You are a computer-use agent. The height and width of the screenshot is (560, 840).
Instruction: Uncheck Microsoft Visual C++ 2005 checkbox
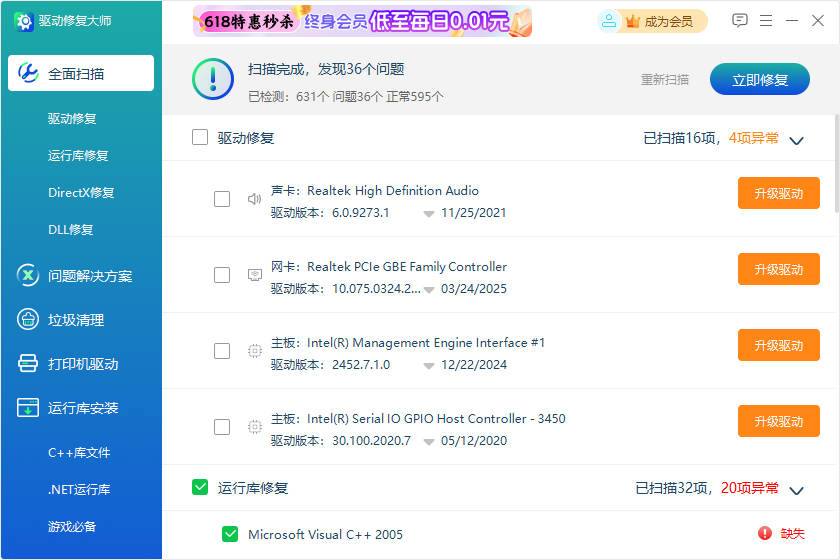pyautogui.click(x=230, y=534)
